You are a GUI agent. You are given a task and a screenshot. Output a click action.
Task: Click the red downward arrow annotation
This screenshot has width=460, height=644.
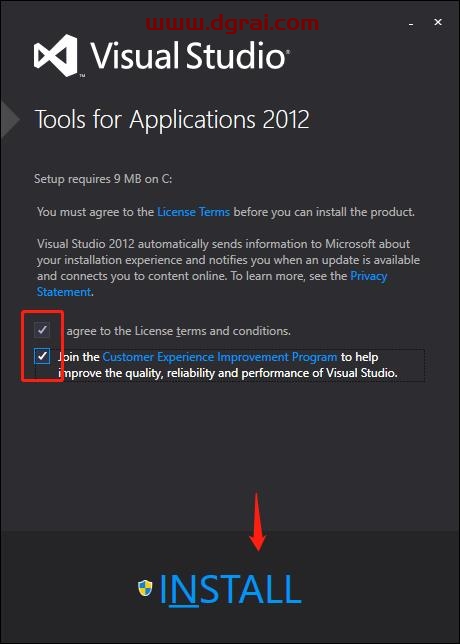[258, 522]
